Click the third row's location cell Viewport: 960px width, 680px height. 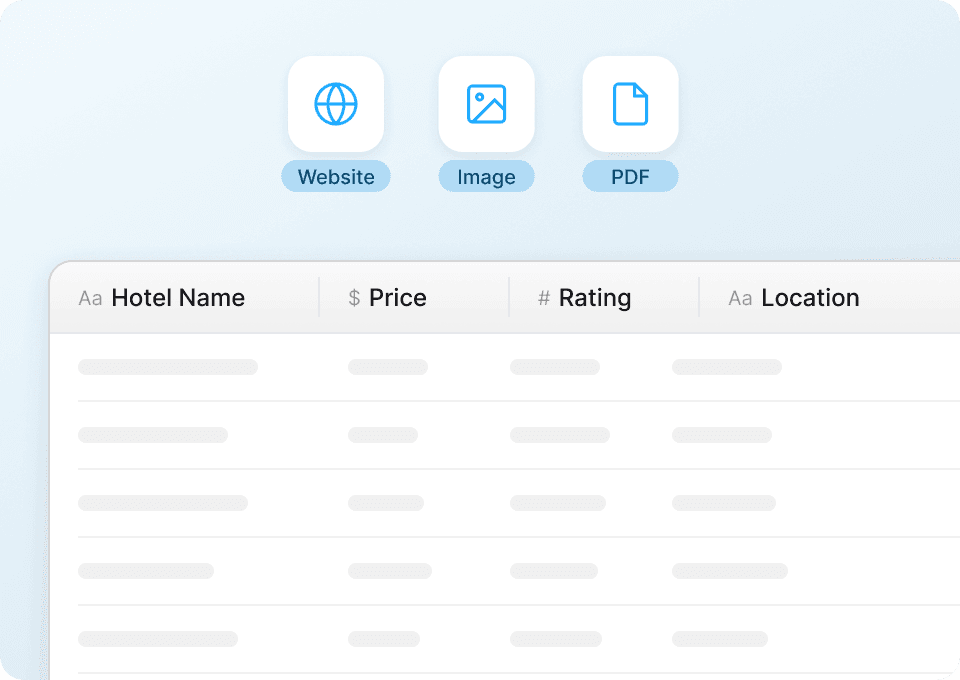click(724, 503)
